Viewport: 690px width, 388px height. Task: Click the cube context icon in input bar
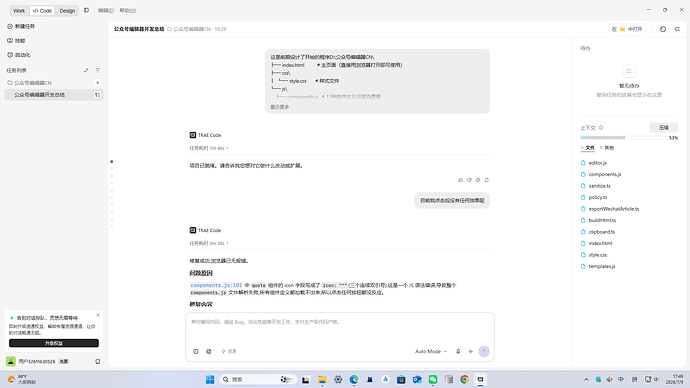click(209, 351)
